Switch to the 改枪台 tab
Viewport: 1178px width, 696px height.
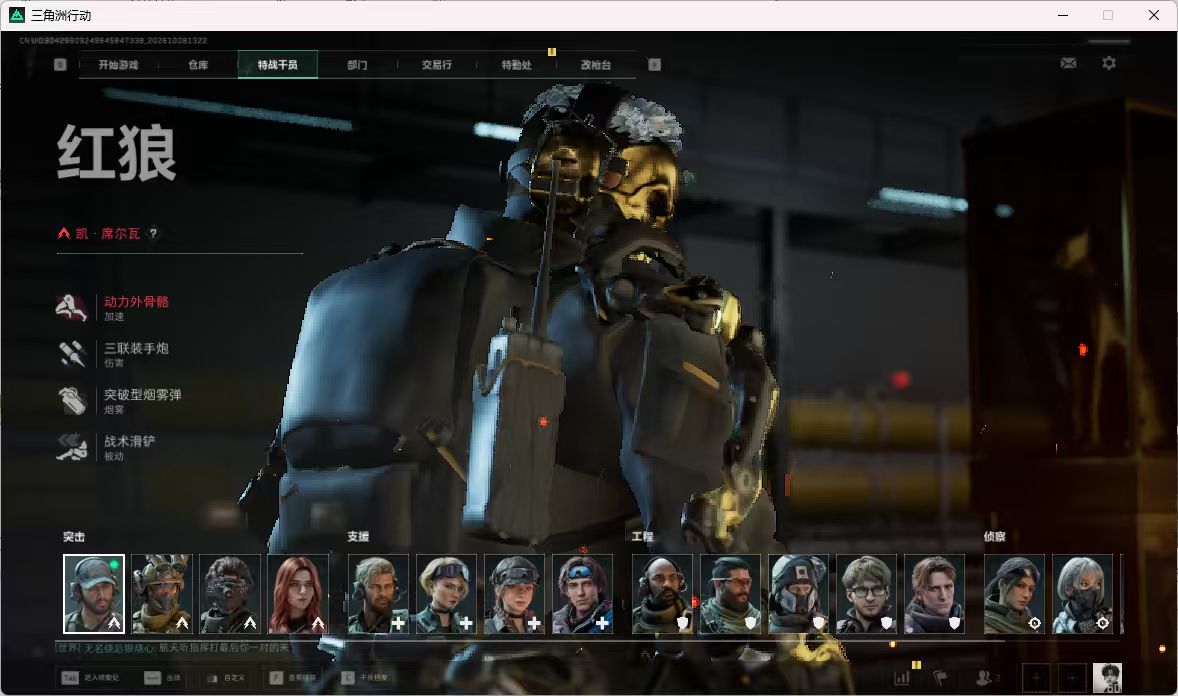point(596,65)
